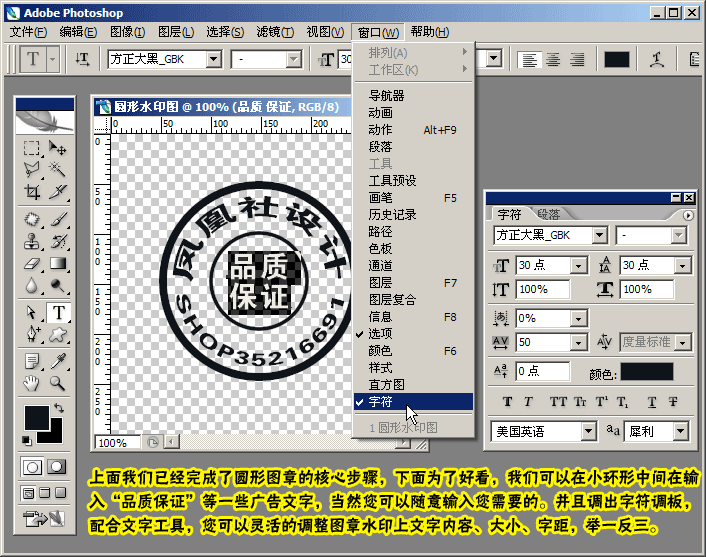The height and width of the screenshot is (557, 706).
Task: Choose 图层 in the window menu
Action: coord(413,283)
